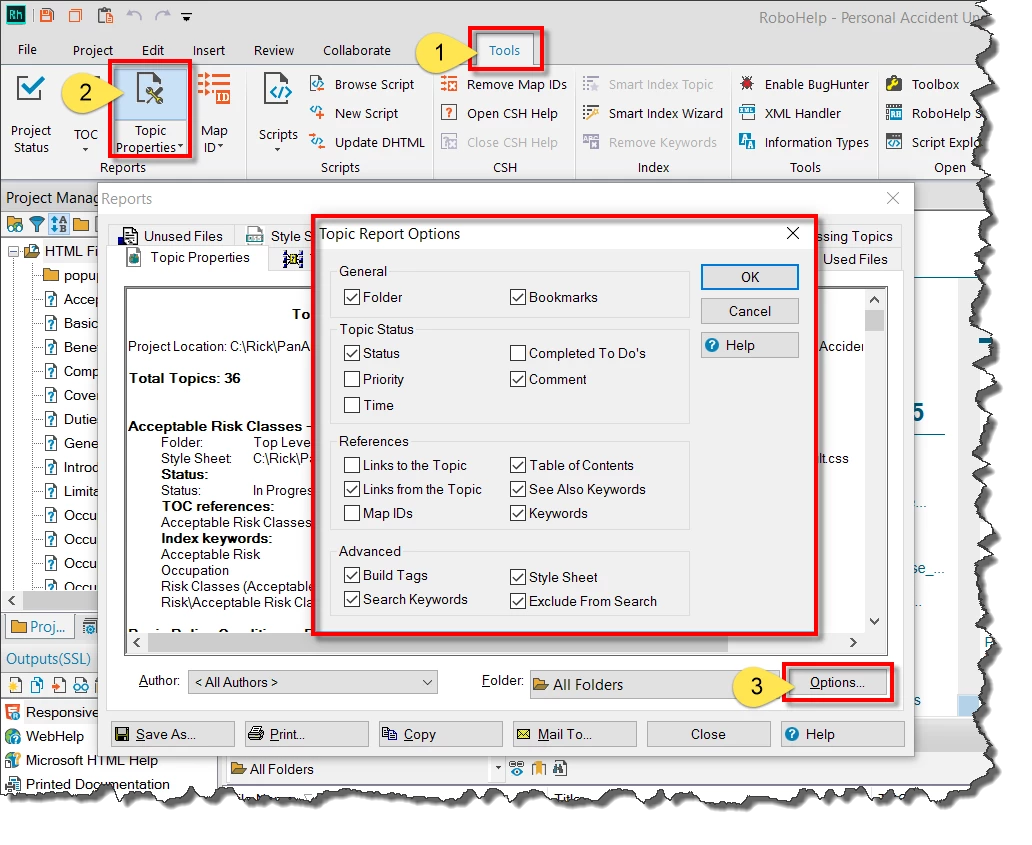
Task: Open the Proj... pane tab
Action: (38, 627)
